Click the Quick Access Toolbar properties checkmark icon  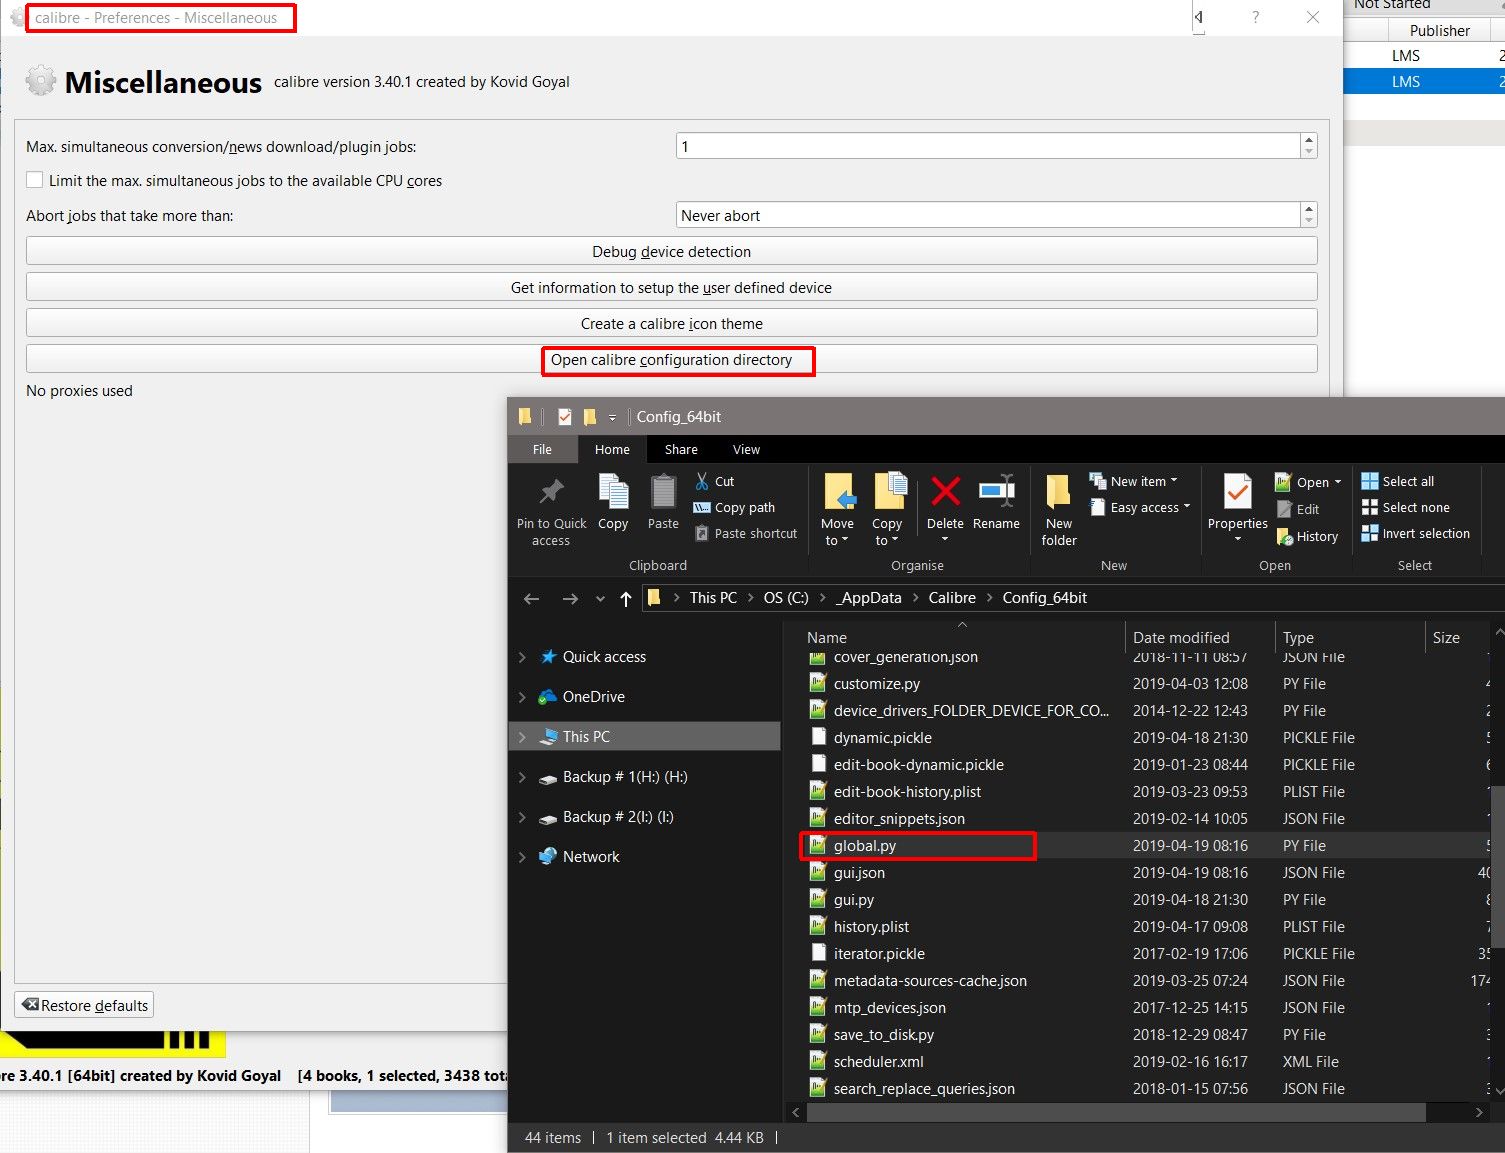[x=564, y=417]
